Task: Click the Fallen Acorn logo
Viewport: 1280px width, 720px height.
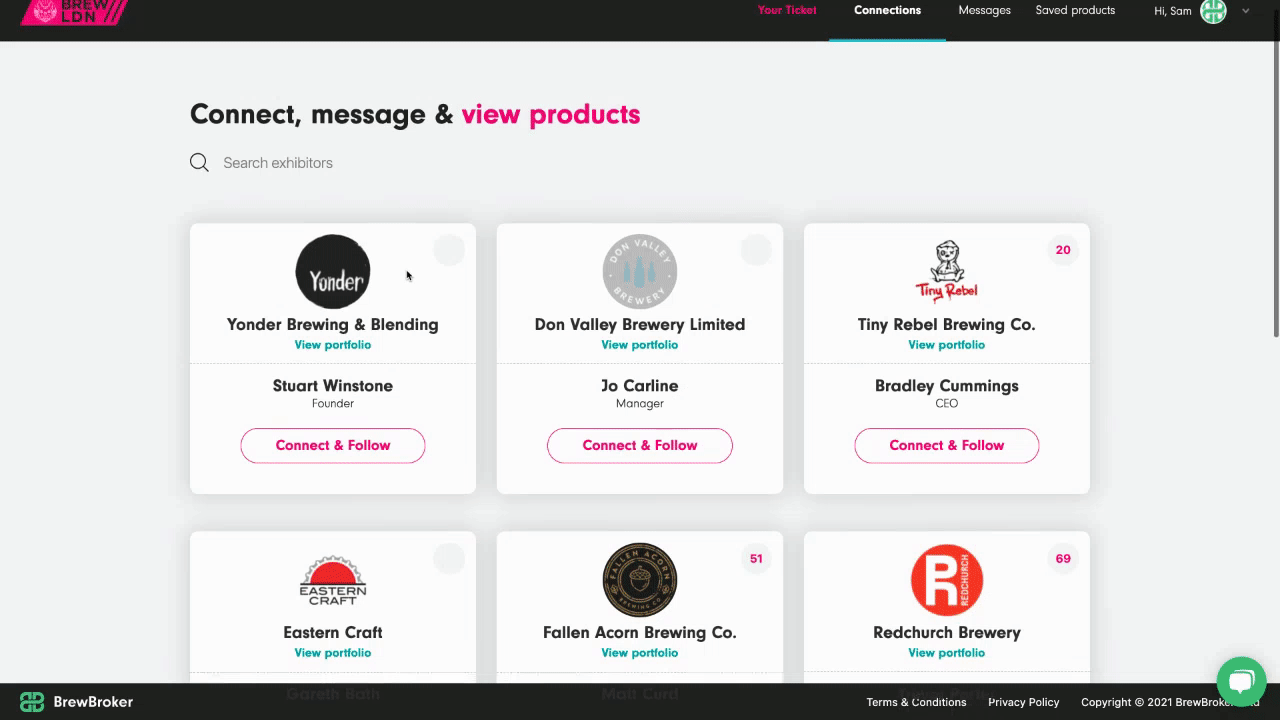Action: click(640, 580)
